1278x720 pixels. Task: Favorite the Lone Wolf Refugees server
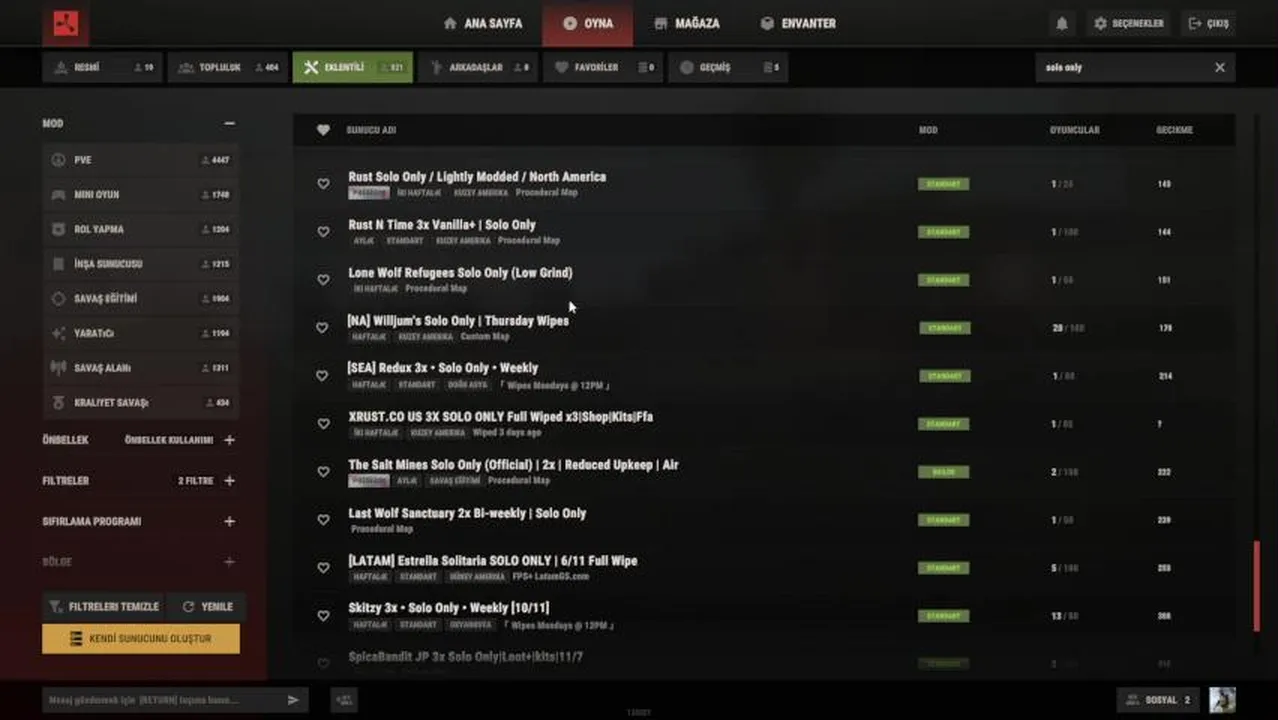point(323,280)
